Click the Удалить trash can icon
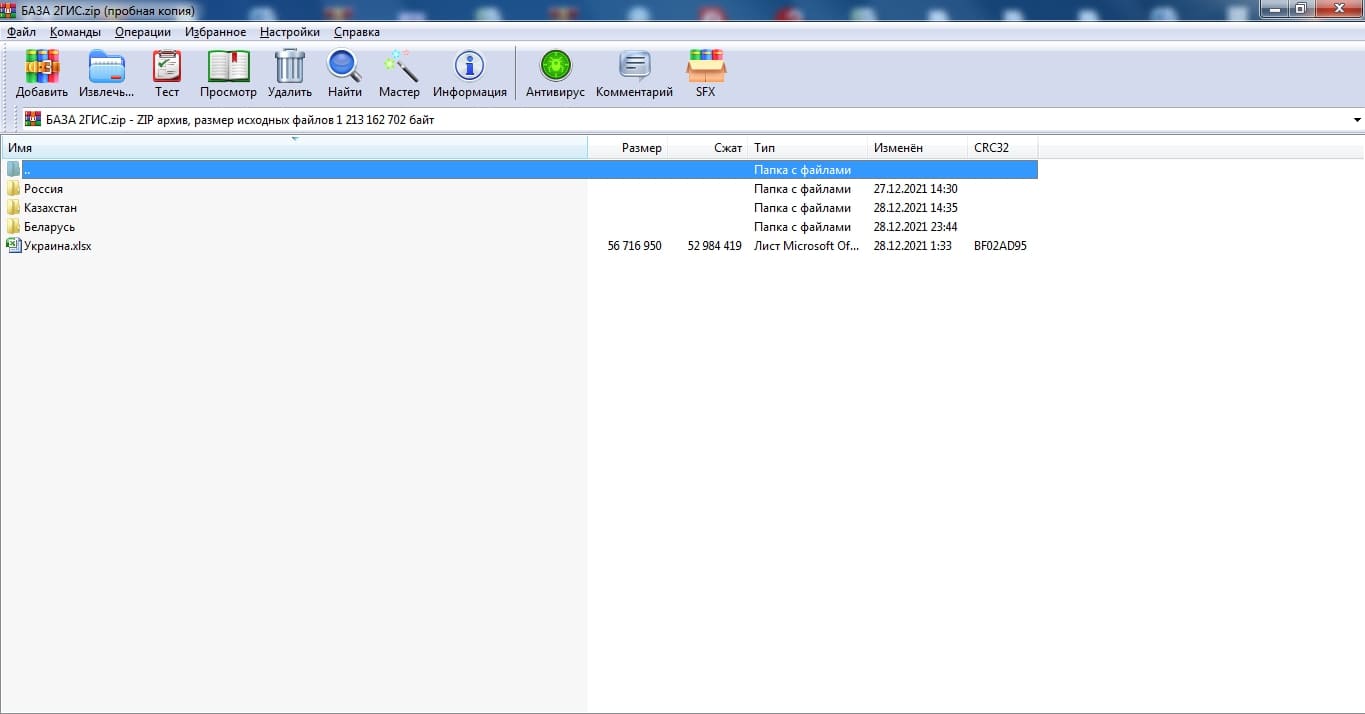The height and width of the screenshot is (714, 1365). coord(290,66)
